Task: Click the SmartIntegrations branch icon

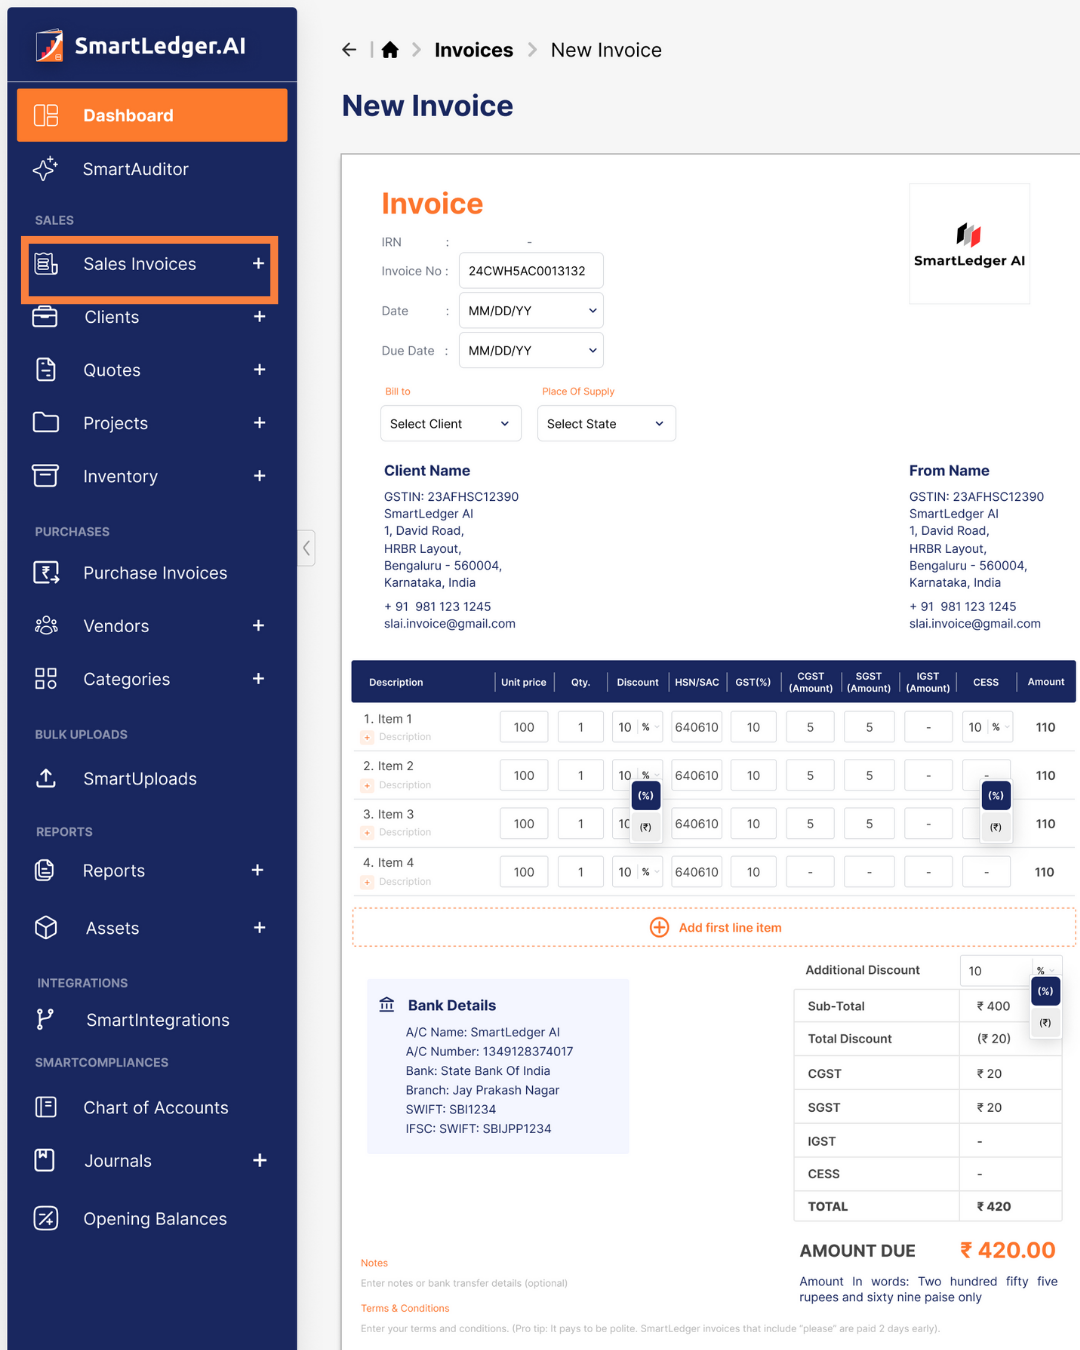Action: (x=45, y=1019)
